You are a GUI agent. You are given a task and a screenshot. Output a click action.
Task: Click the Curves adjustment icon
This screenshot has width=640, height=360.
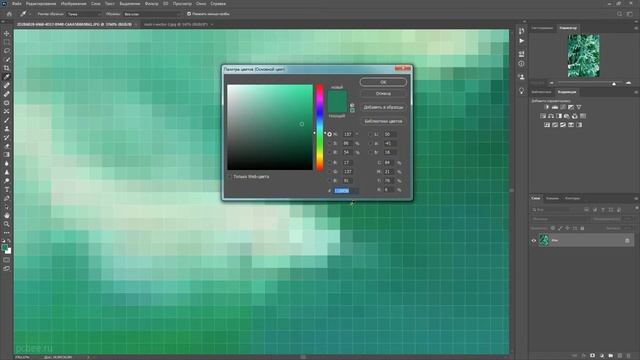coord(563,107)
